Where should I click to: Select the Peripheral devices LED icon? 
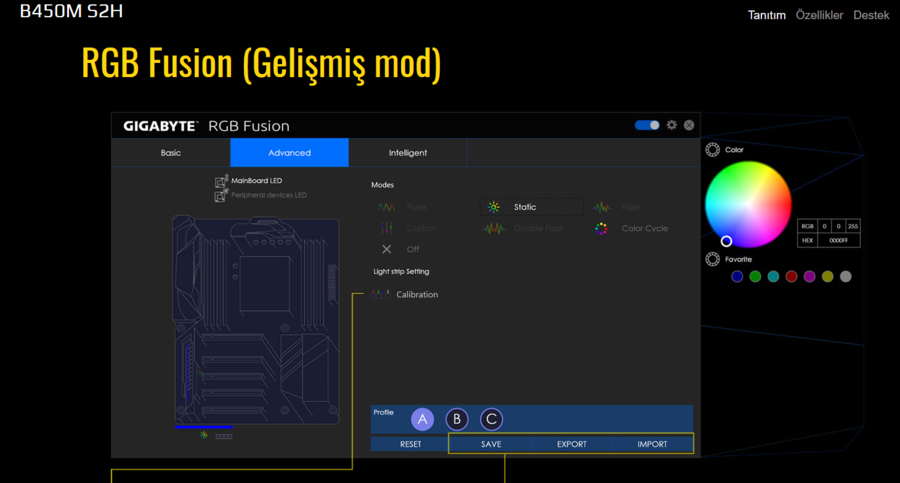(x=221, y=195)
